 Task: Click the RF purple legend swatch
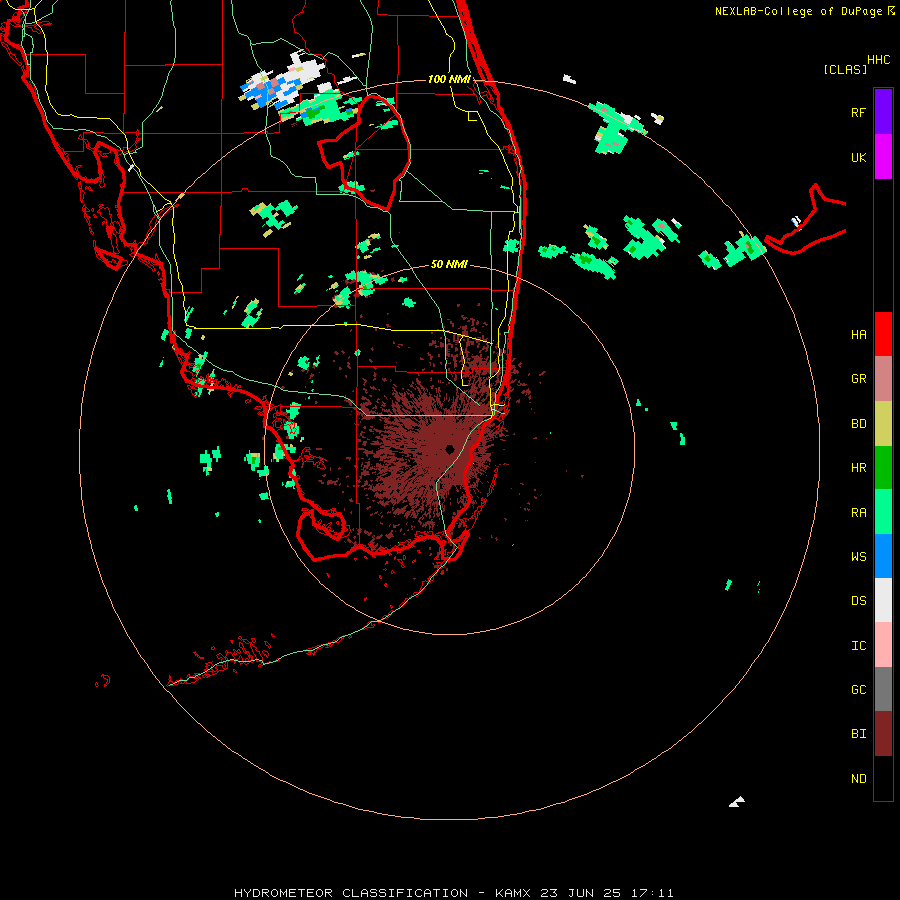click(883, 112)
